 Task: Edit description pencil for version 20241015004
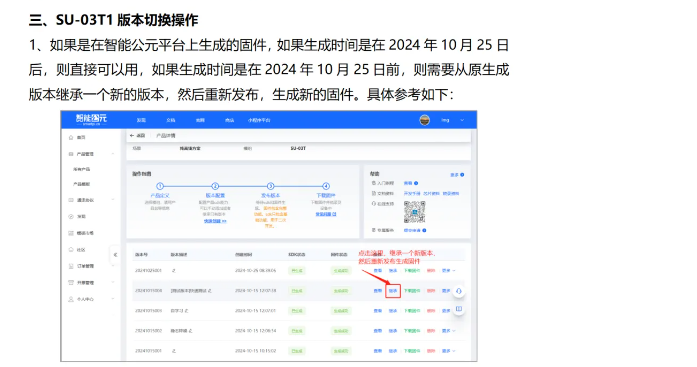[209, 291]
